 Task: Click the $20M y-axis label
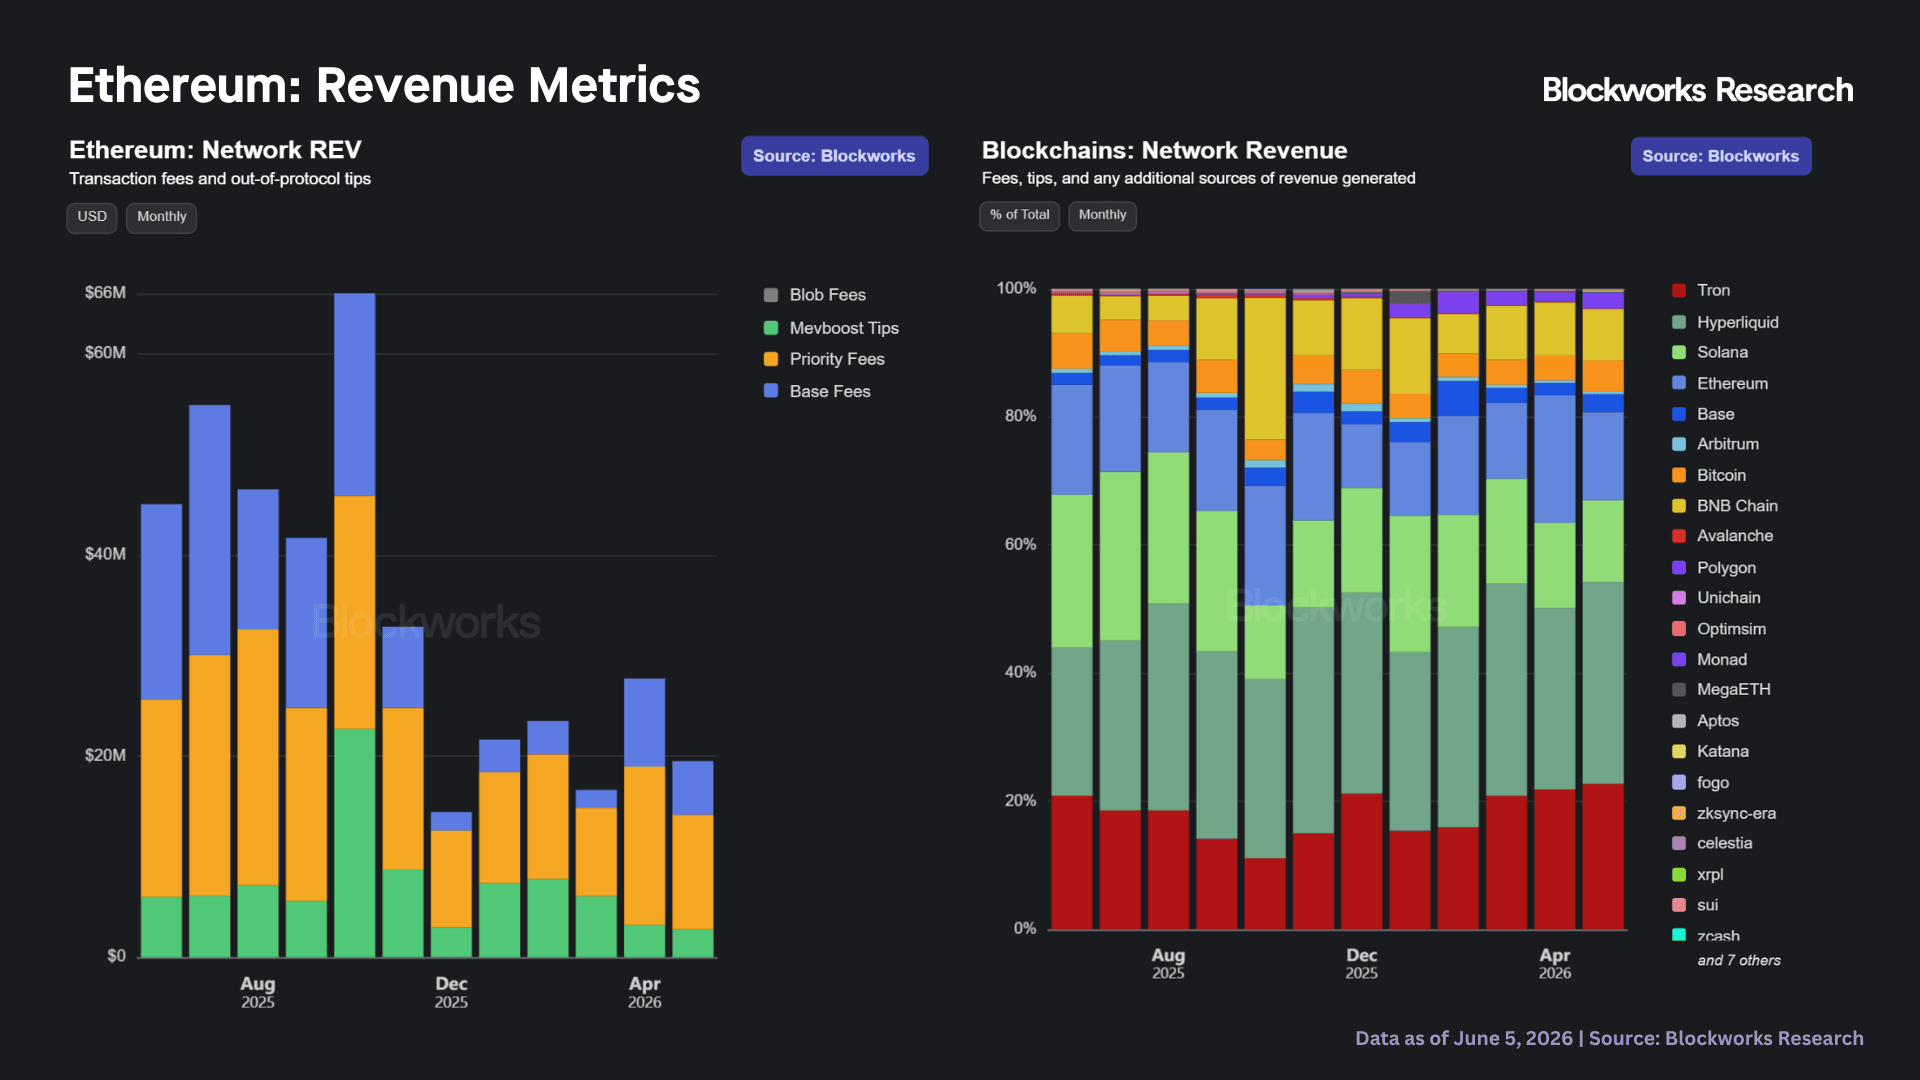[x=105, y=755]
